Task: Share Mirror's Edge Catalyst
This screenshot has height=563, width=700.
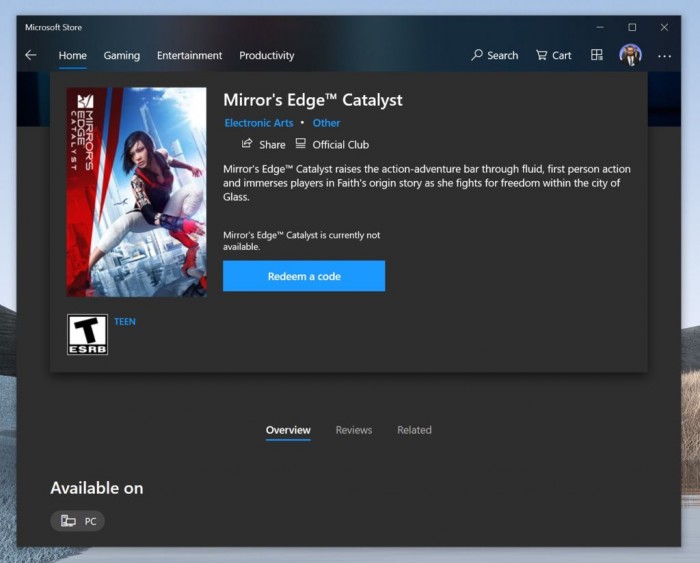Action: tap(263, 145)
